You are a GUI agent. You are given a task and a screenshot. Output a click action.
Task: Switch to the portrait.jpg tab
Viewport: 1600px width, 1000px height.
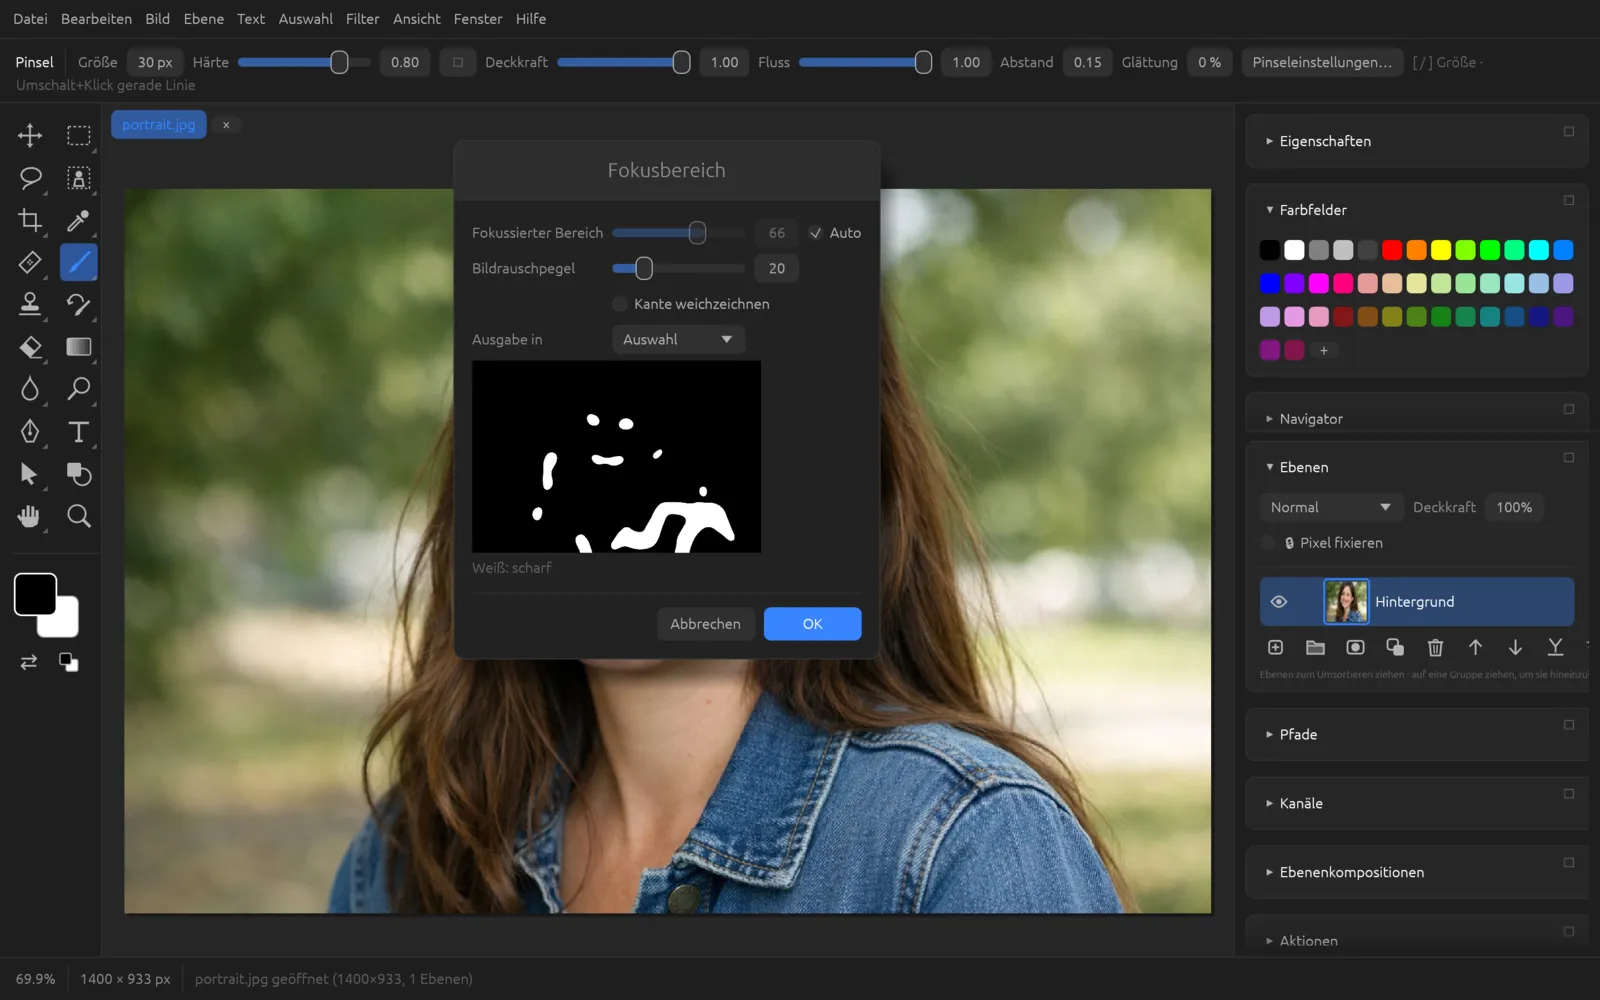point(159,125)
